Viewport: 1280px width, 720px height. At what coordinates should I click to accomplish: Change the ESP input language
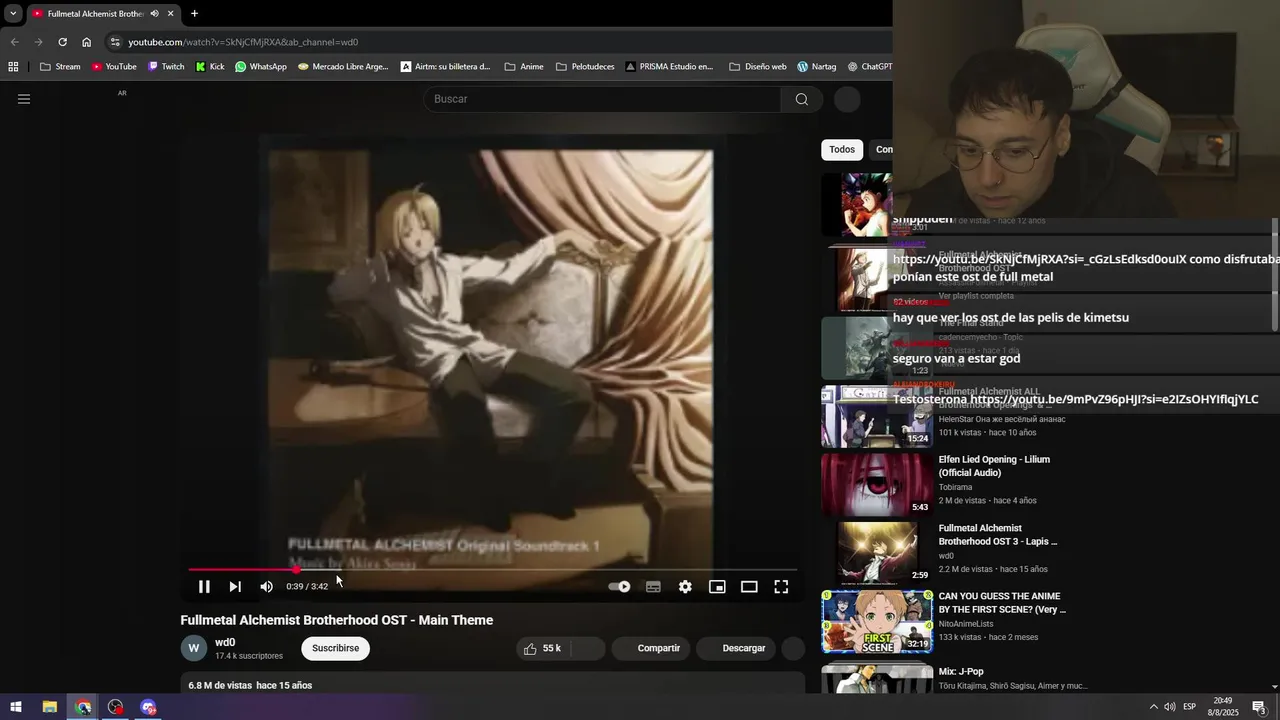point(1190,707)
